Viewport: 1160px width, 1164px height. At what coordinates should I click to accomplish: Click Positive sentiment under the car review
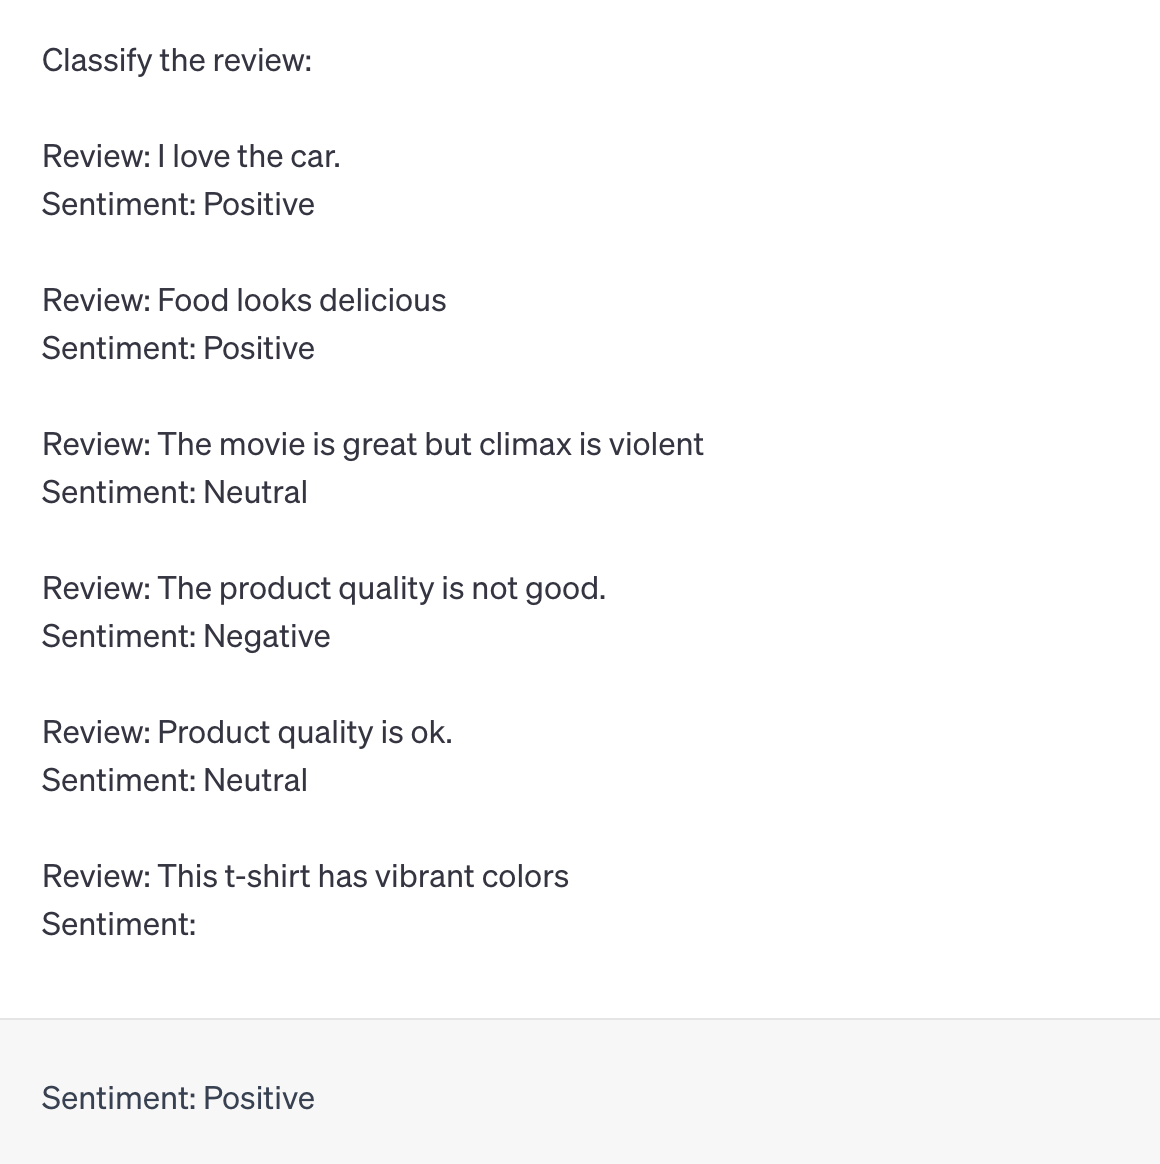point(258,204)
